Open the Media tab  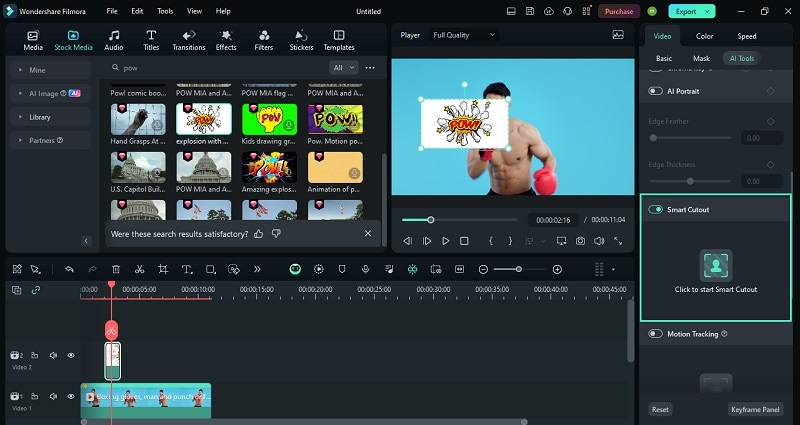(x=33, y=40)
